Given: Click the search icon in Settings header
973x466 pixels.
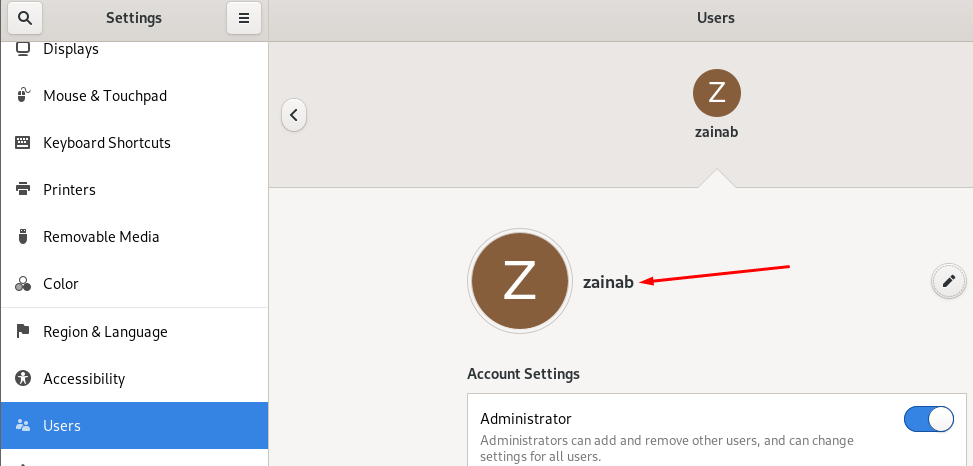Looking at the screenshot, I should pos(25,18).
